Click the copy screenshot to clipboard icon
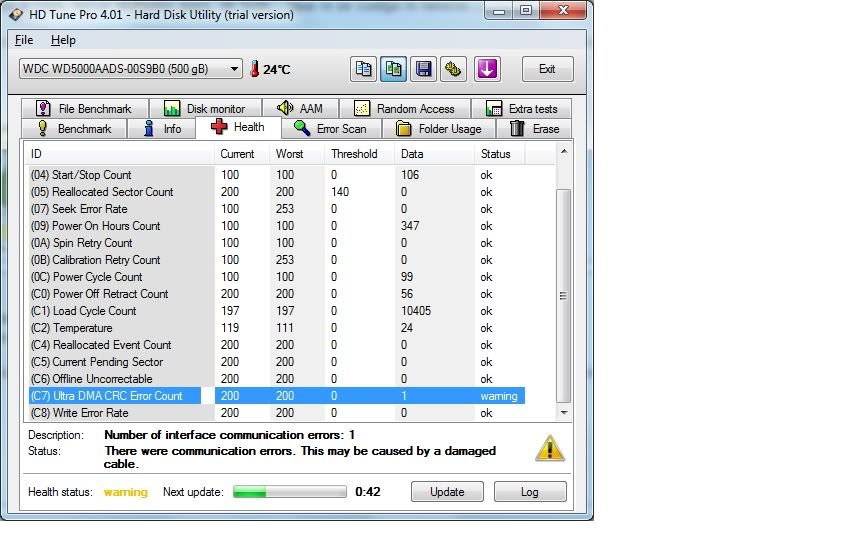 pyautogui.click(x=393, y=69)
